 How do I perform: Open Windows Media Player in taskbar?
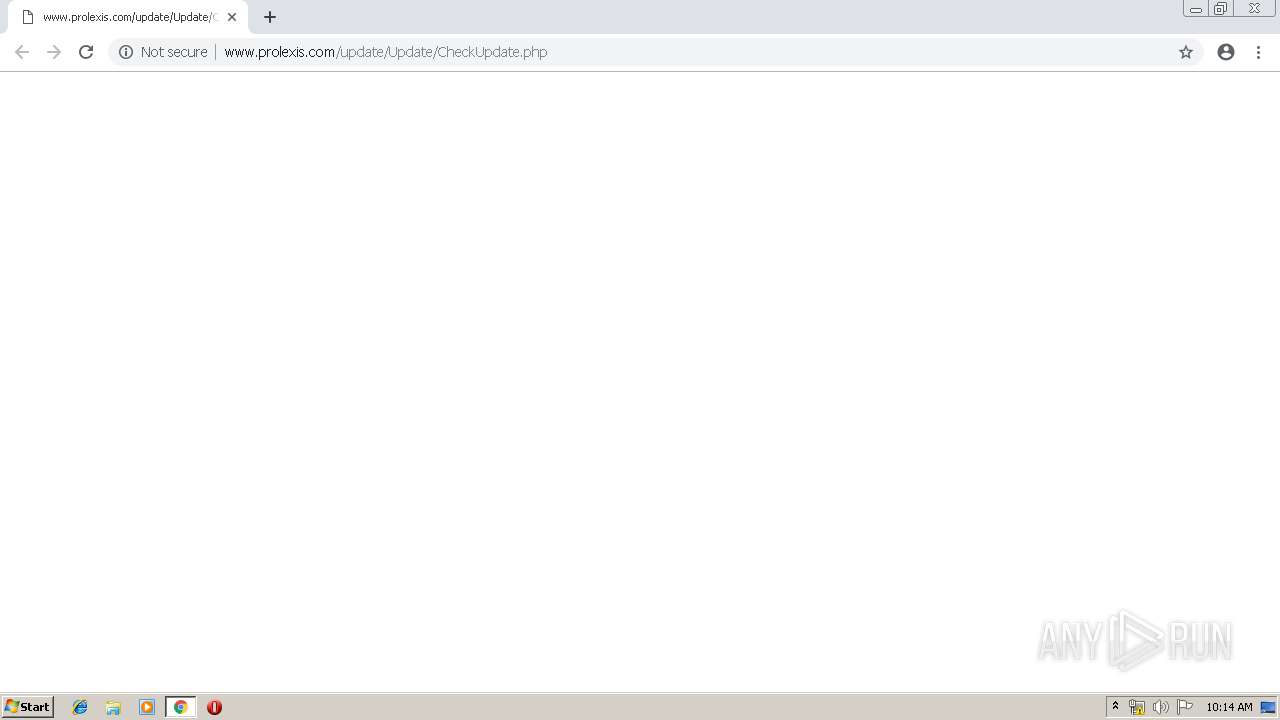(147, 707)
